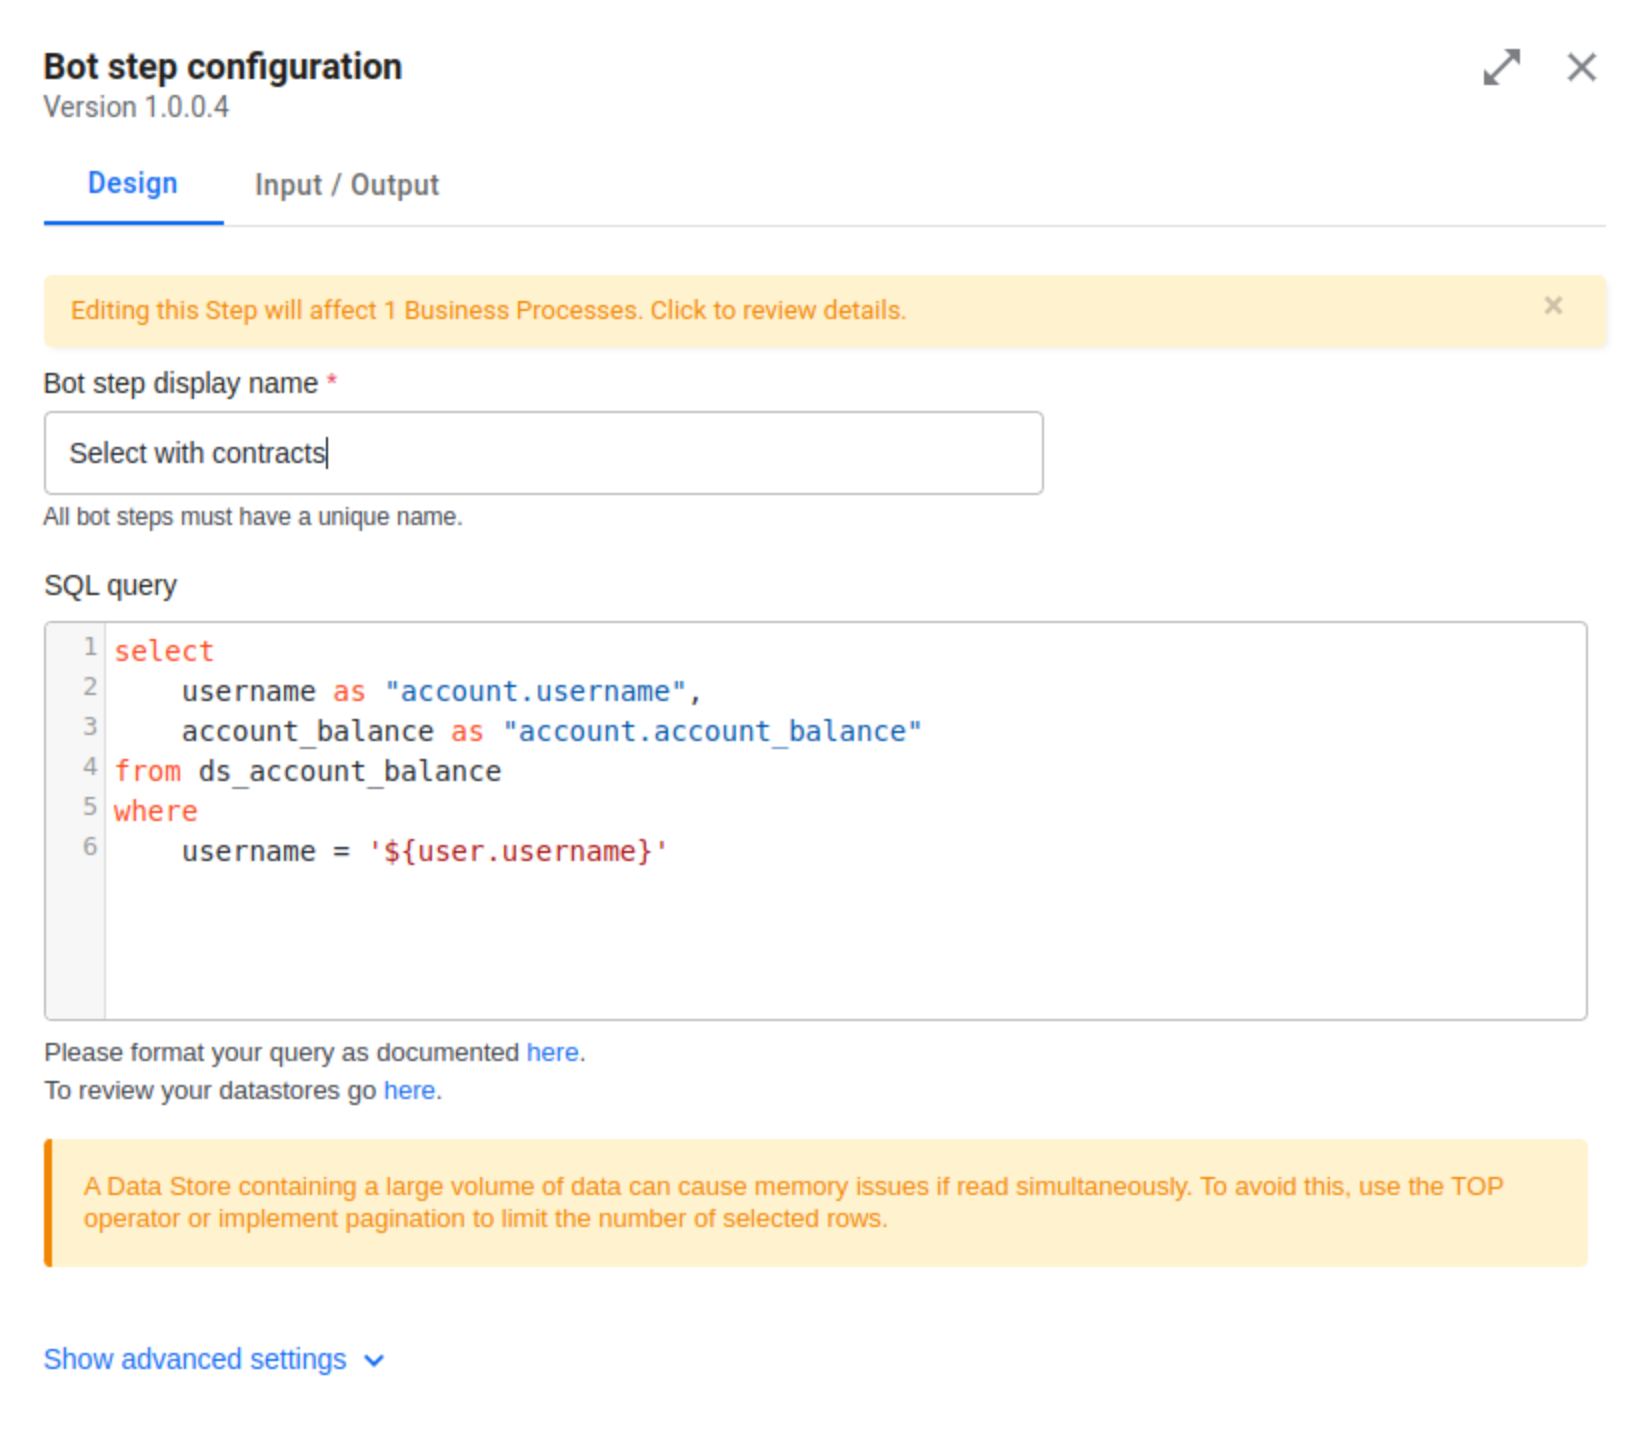
Task: Click line number 1 in the editor gutter
Action: (90, 647)
